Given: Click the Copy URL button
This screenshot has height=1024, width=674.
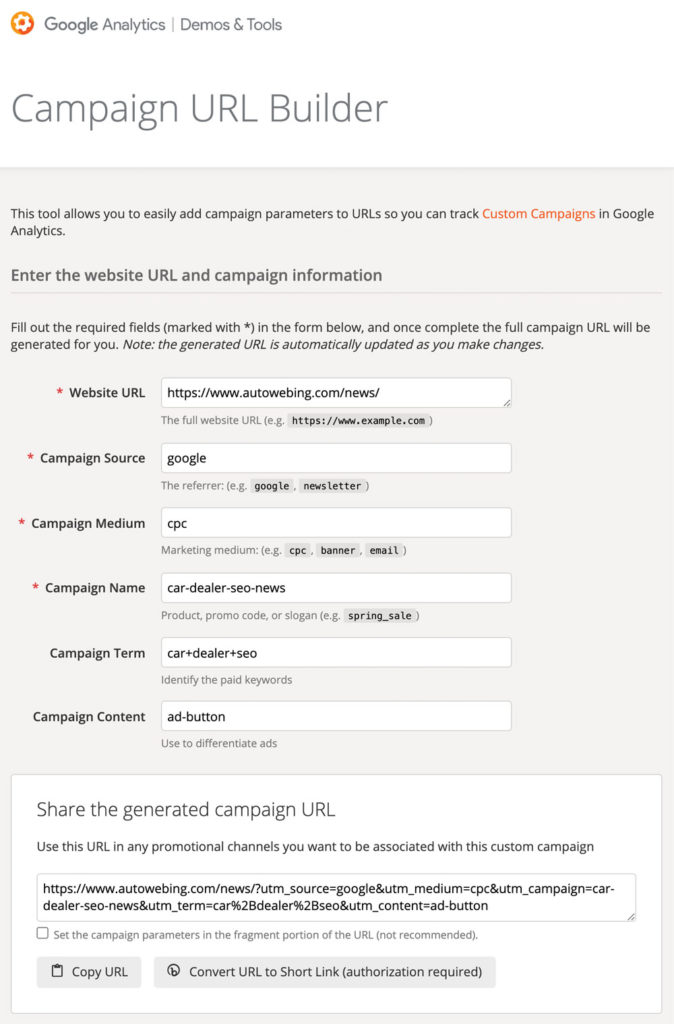Looking at the screenshot, I should (x=89, y=972).
